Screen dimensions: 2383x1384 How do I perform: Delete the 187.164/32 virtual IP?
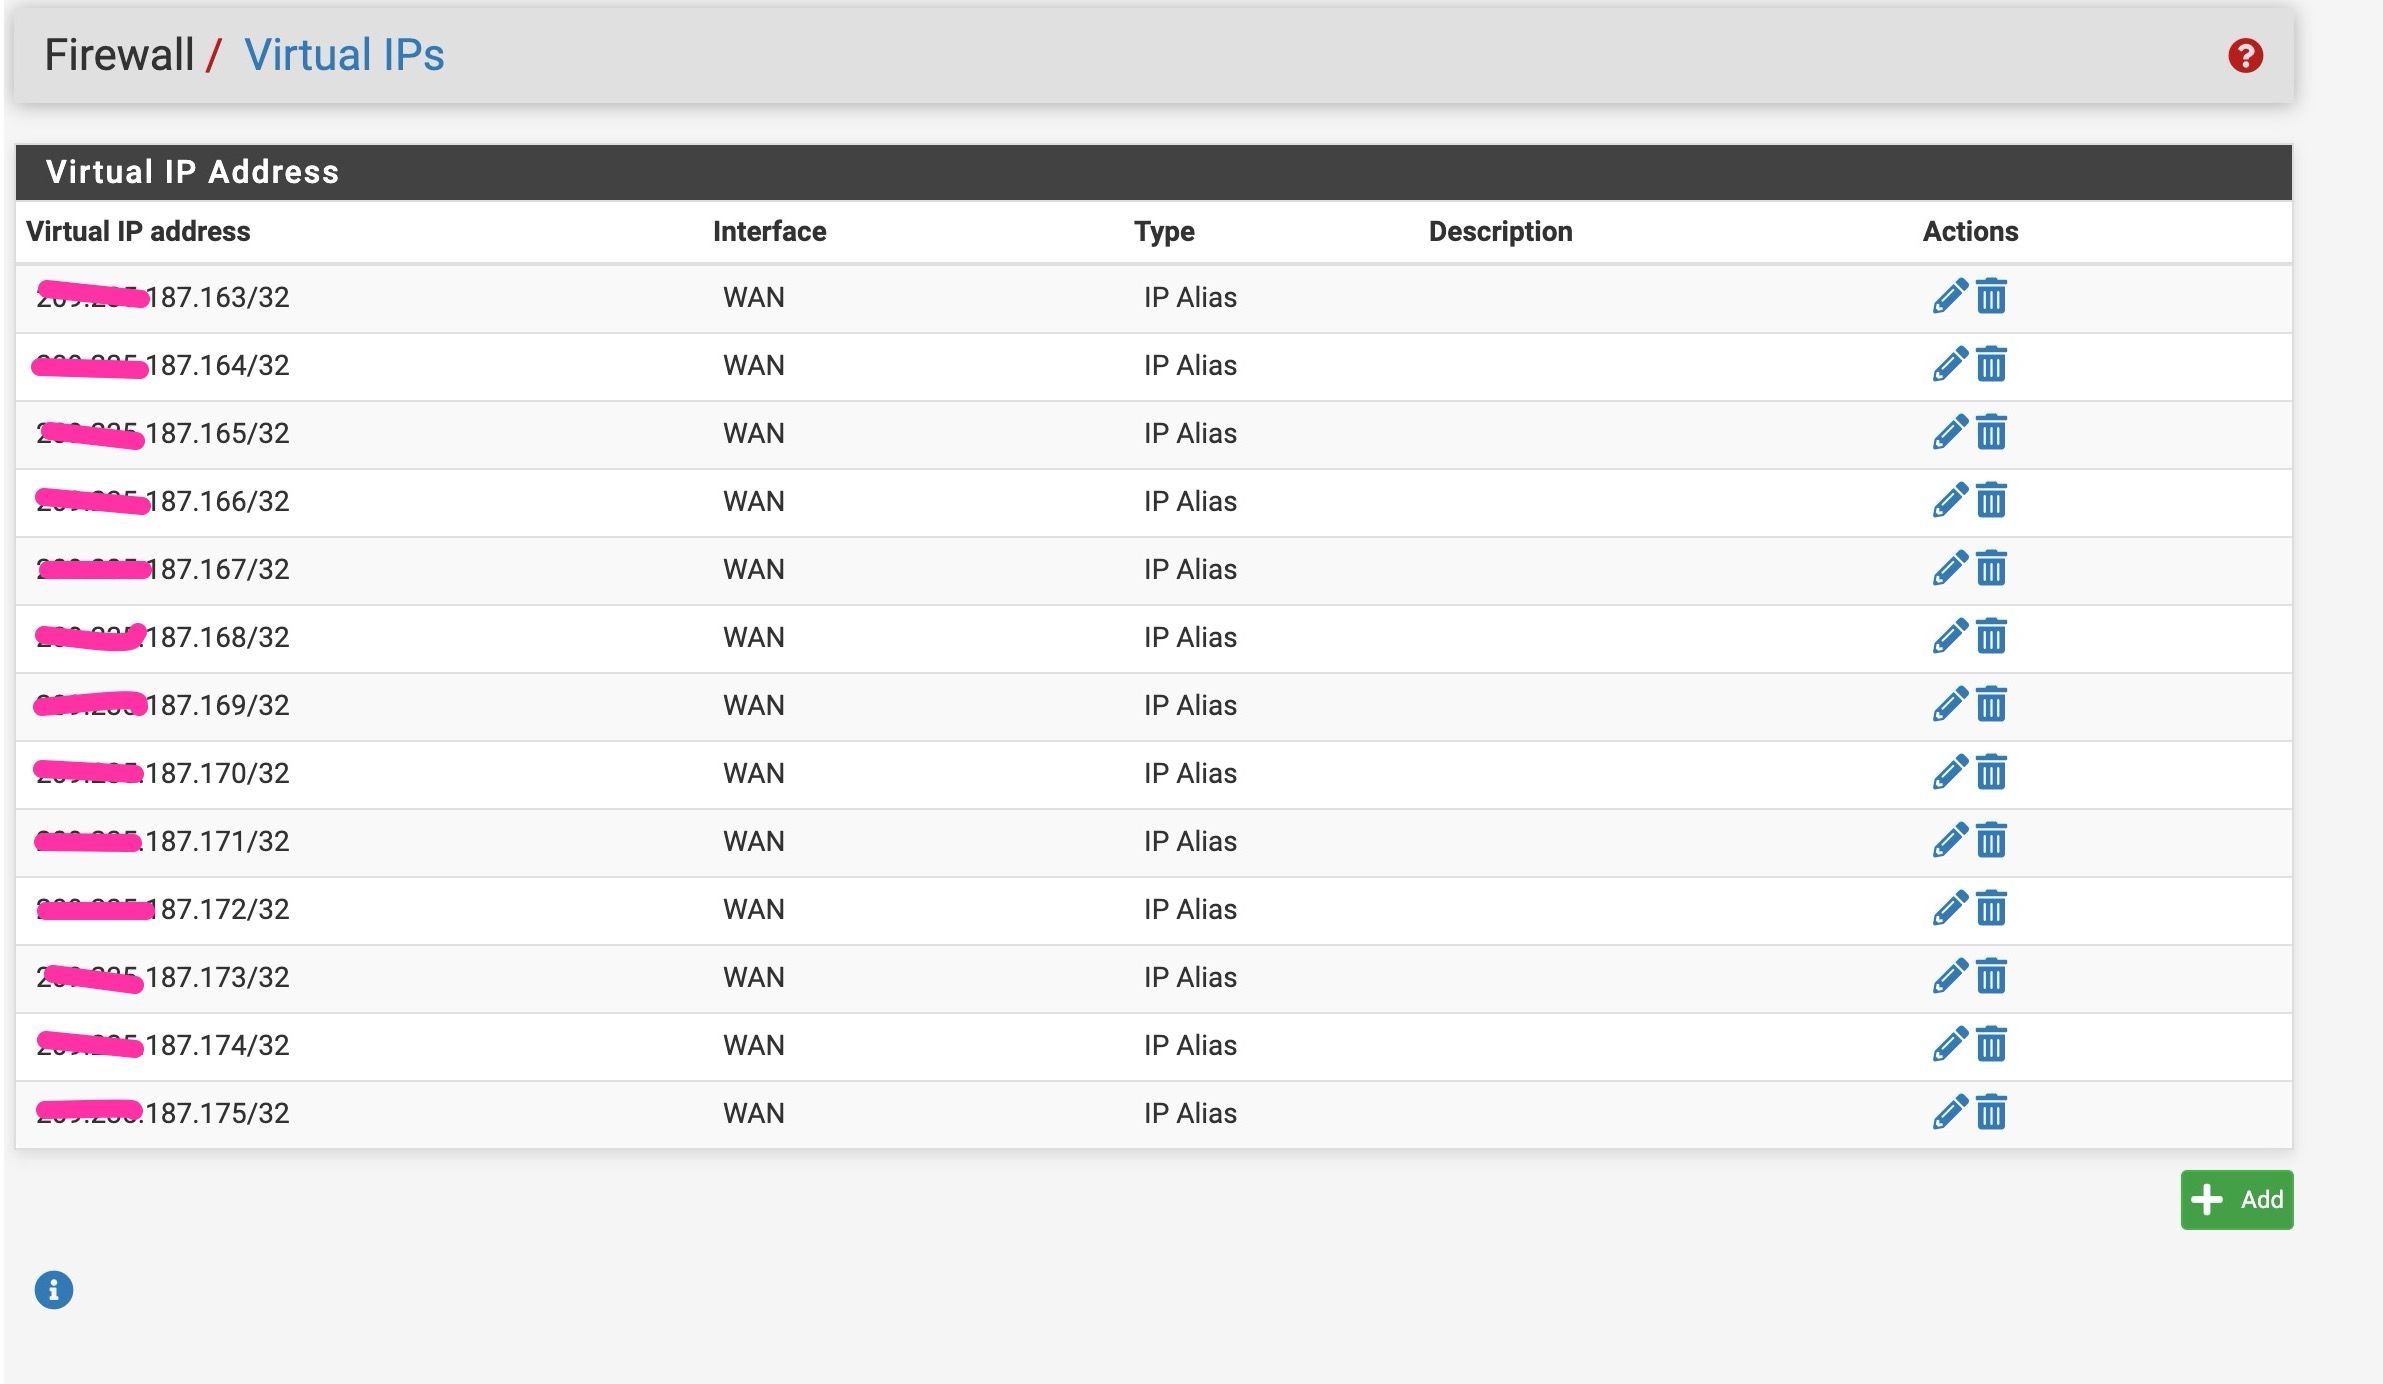[1991, 365]
